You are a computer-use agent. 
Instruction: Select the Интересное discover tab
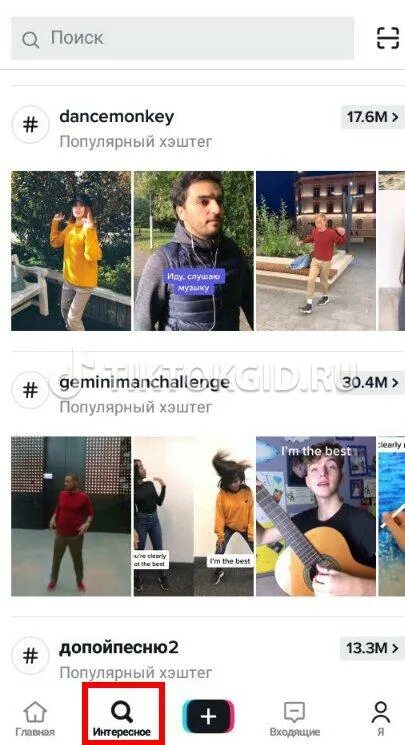point(123,715)
